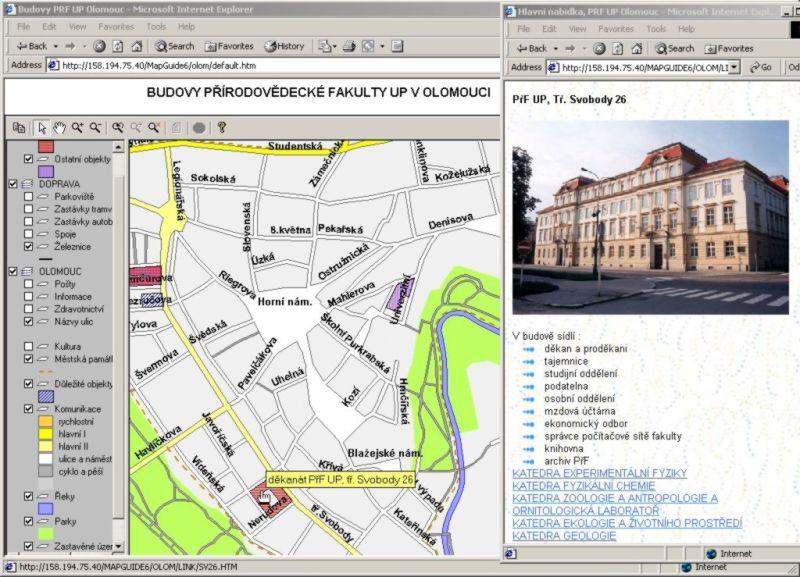
Task: Open Favorites pane in Budovy PRF window
Action: [229, 46]
